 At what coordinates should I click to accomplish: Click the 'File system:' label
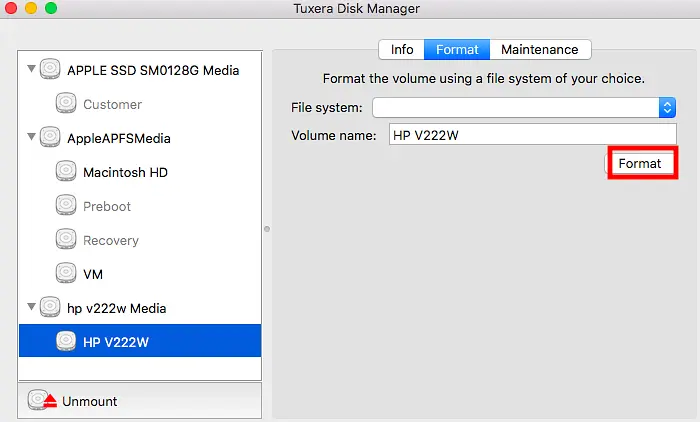(327, 108)
